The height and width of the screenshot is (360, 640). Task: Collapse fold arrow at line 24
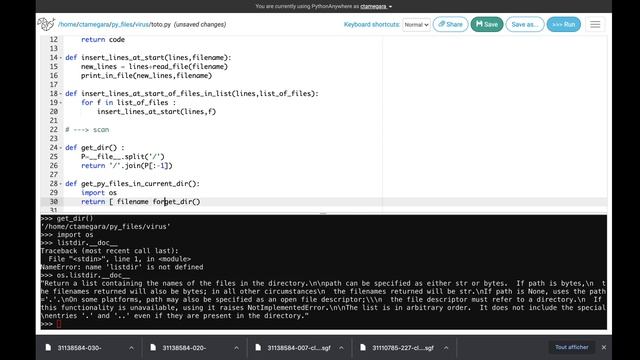coord(61,147)
